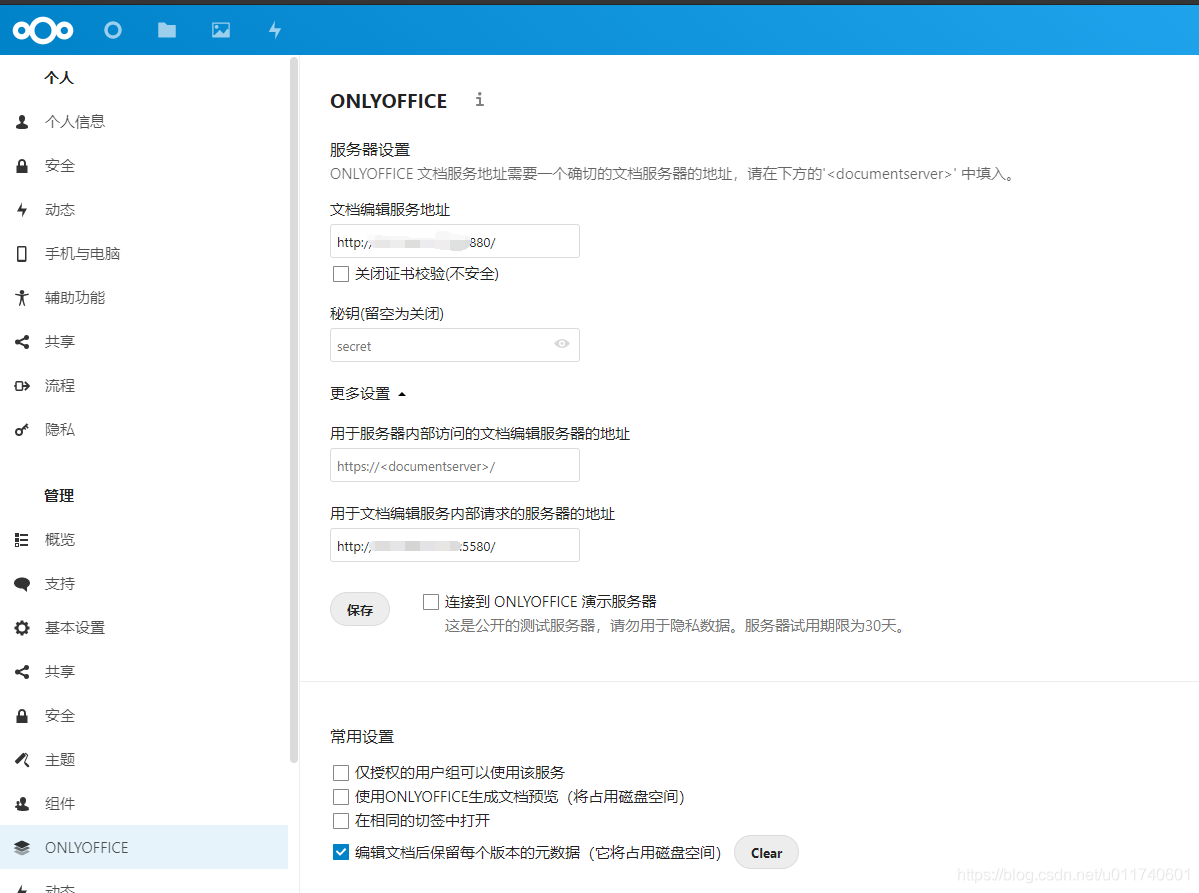The width and height of the screenshot is (1199, 893).
Task: Click the sidebar vertical scrollbar
Action: [294, 409]
